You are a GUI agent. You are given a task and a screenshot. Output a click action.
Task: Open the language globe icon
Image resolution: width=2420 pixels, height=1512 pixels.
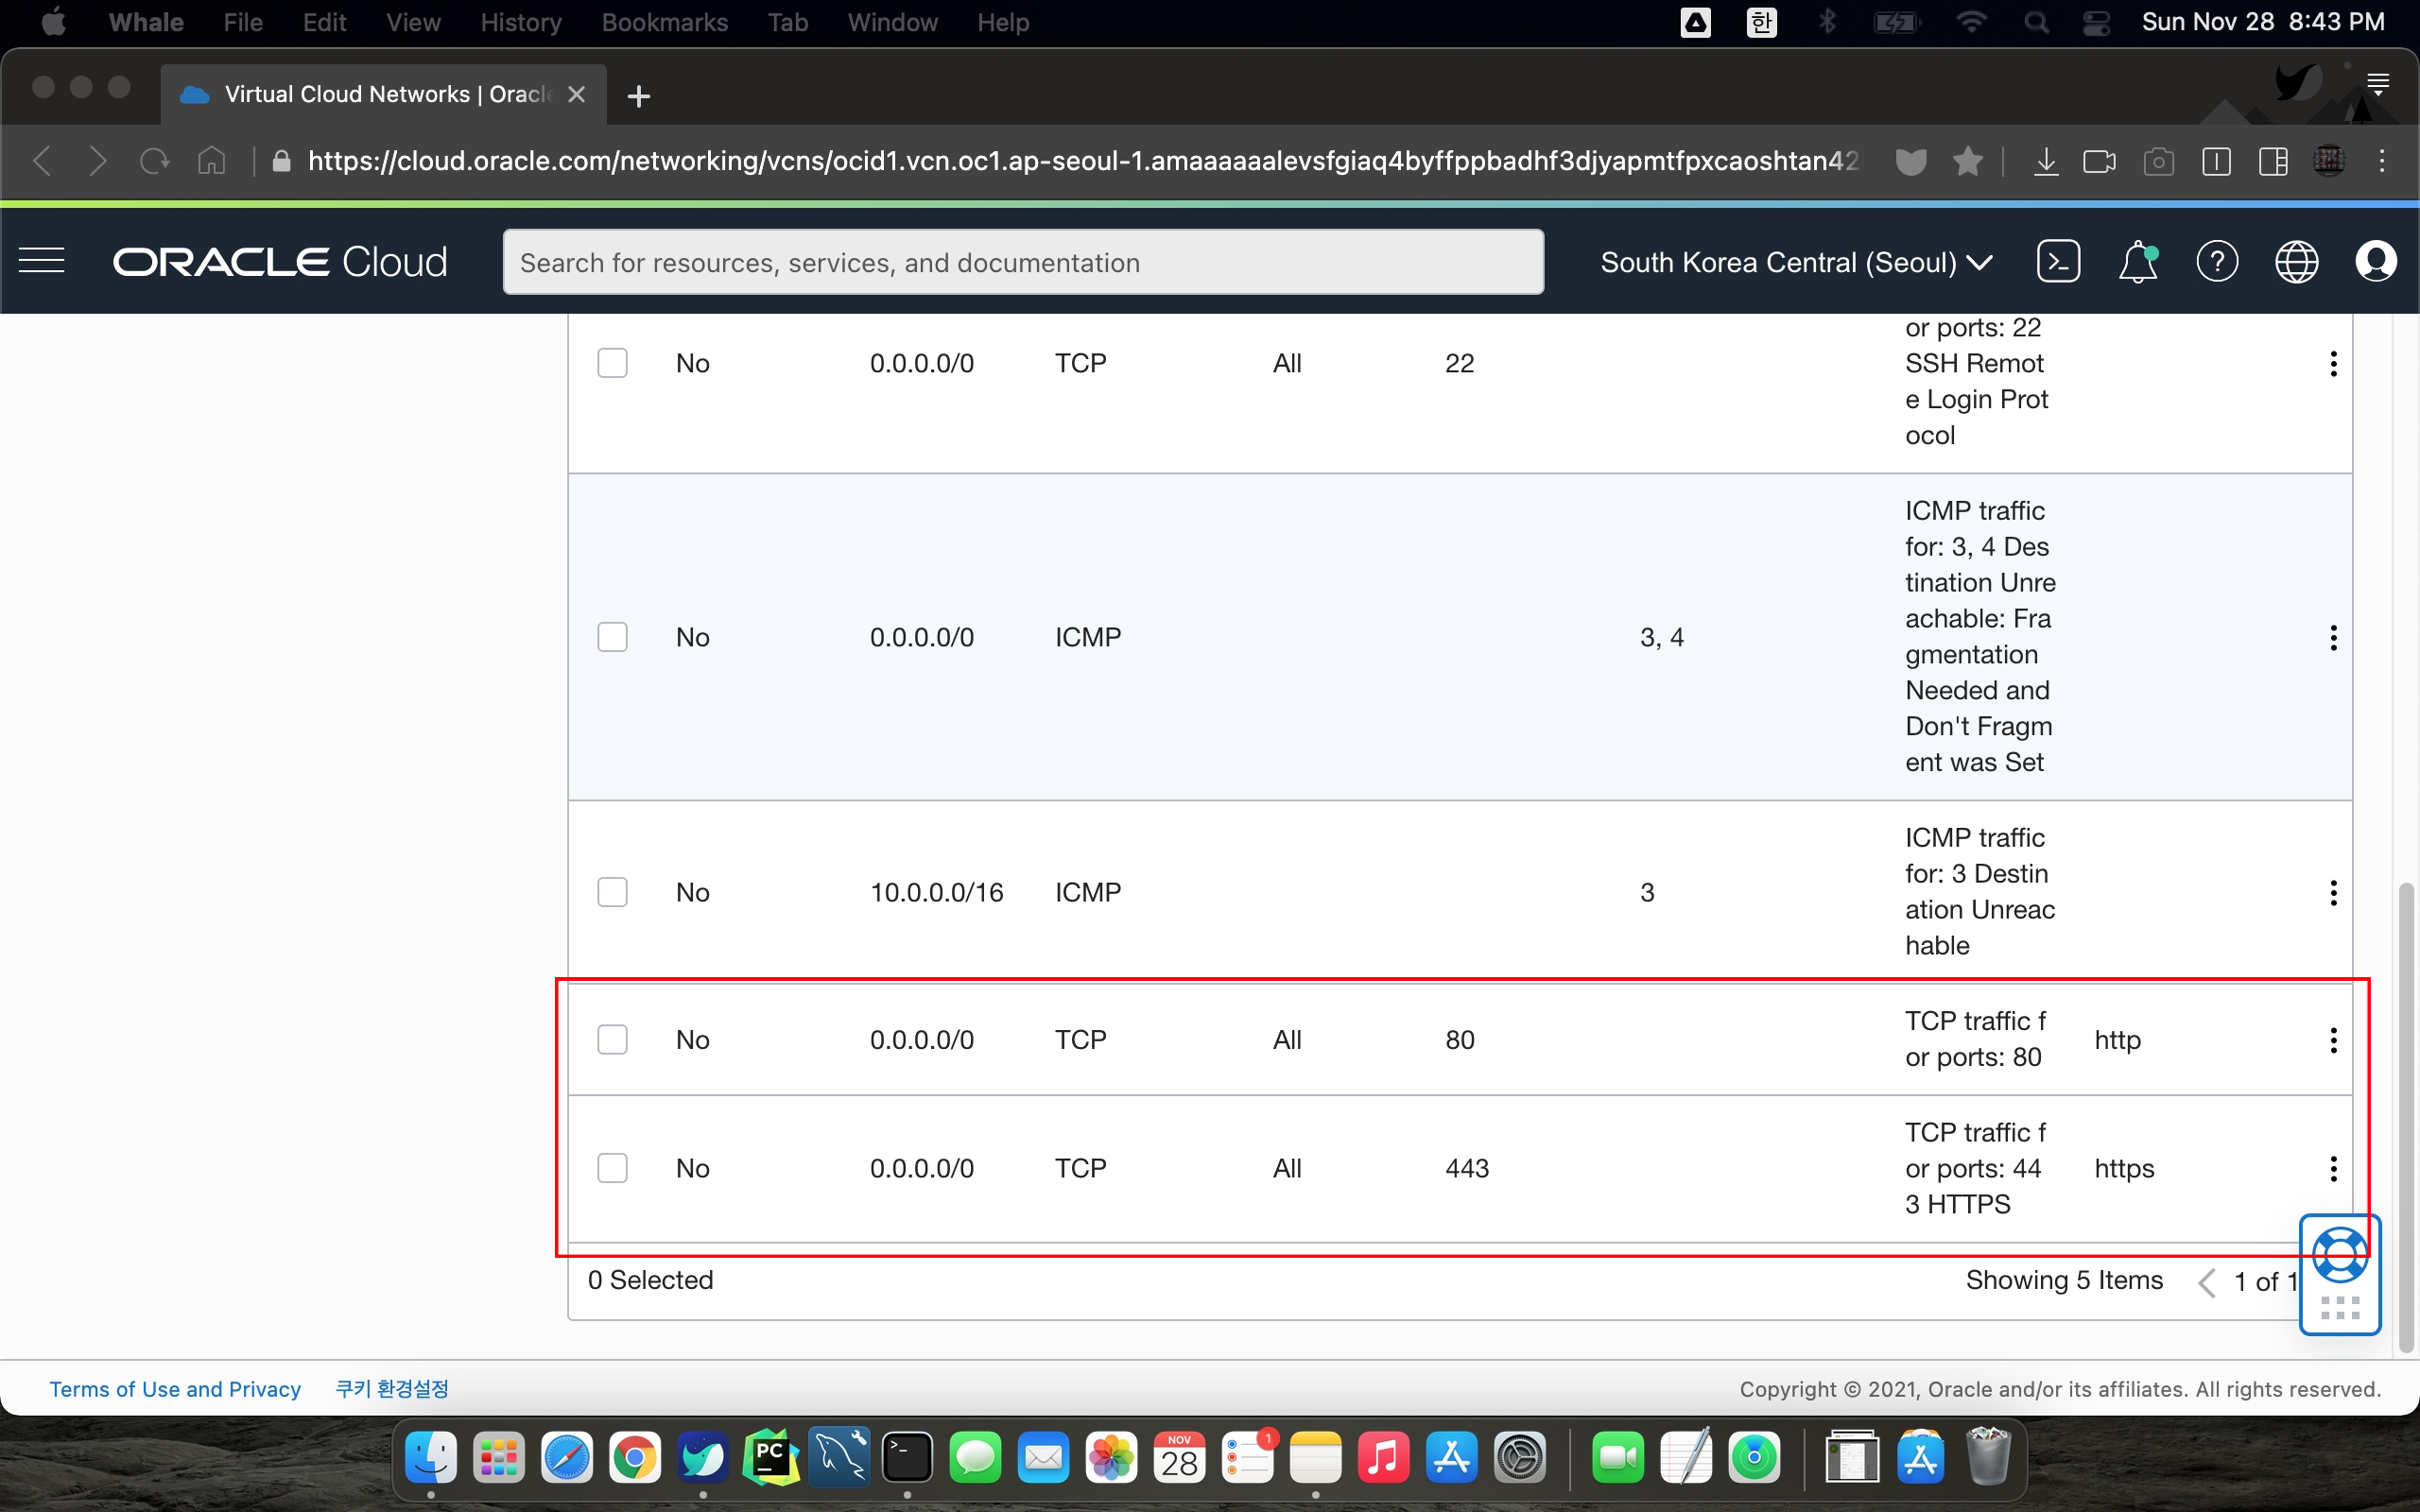pos(2296,262)
